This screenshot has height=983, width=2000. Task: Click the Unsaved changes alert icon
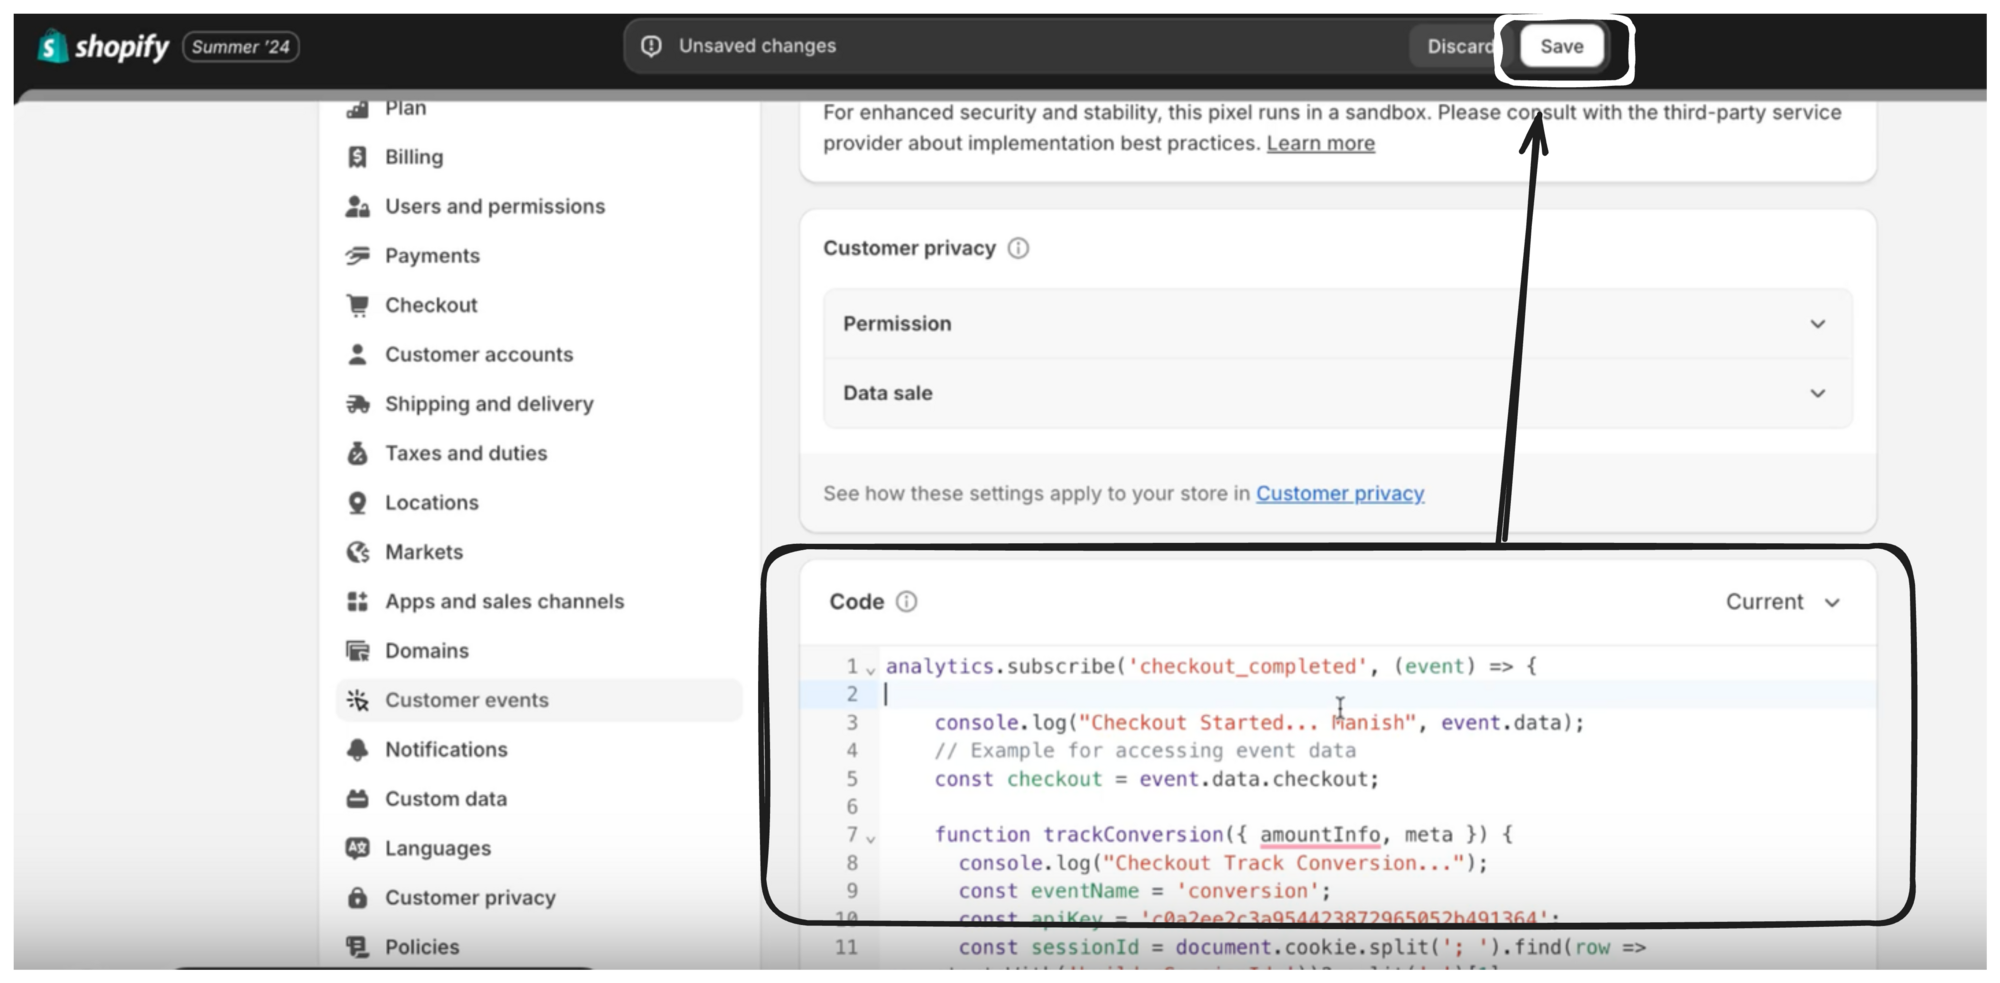coord(652,46)
